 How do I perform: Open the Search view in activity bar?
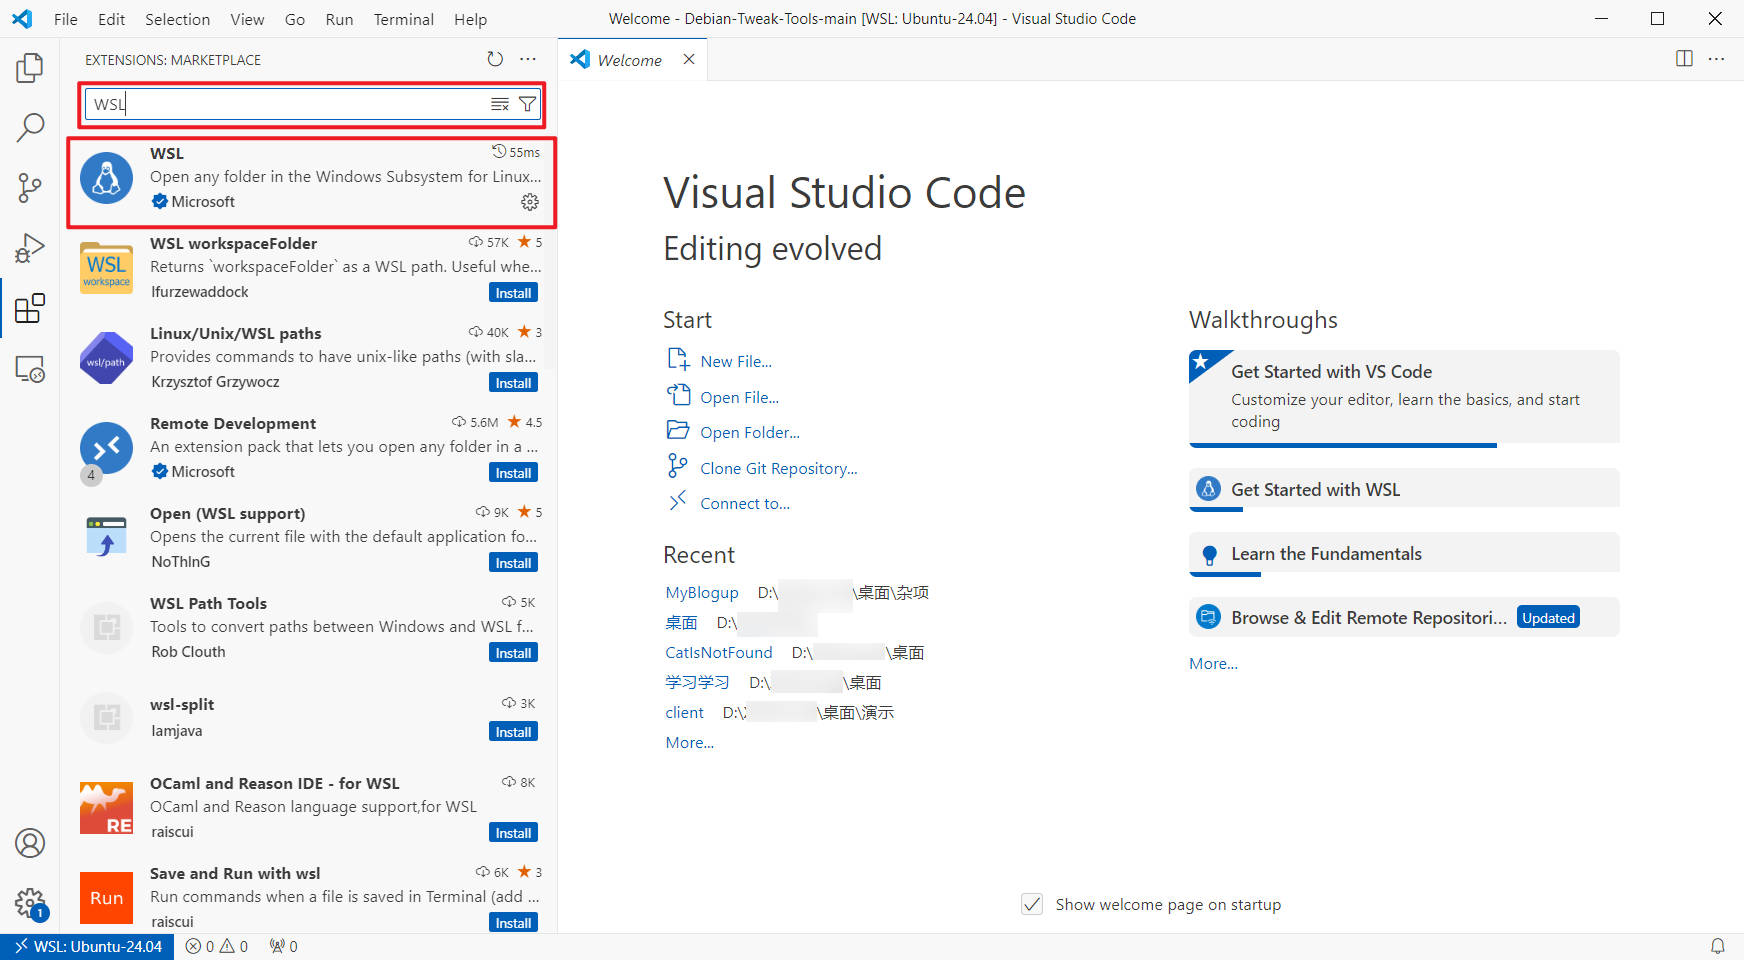pos(30,127)
